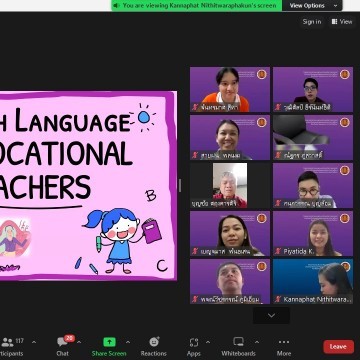Click the red Leave button
The width and height of the screenshot is (360, 360).
pos(338,347)
